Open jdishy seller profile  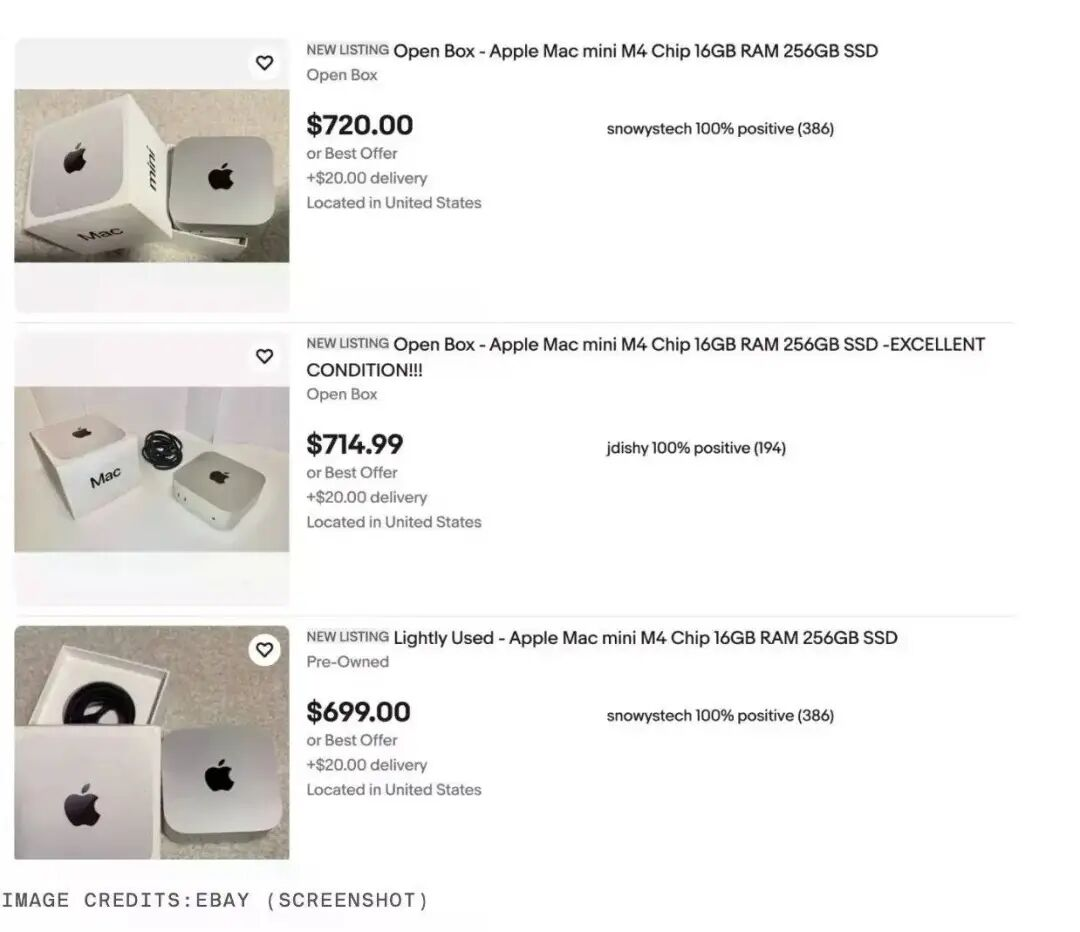click(696, 448)
